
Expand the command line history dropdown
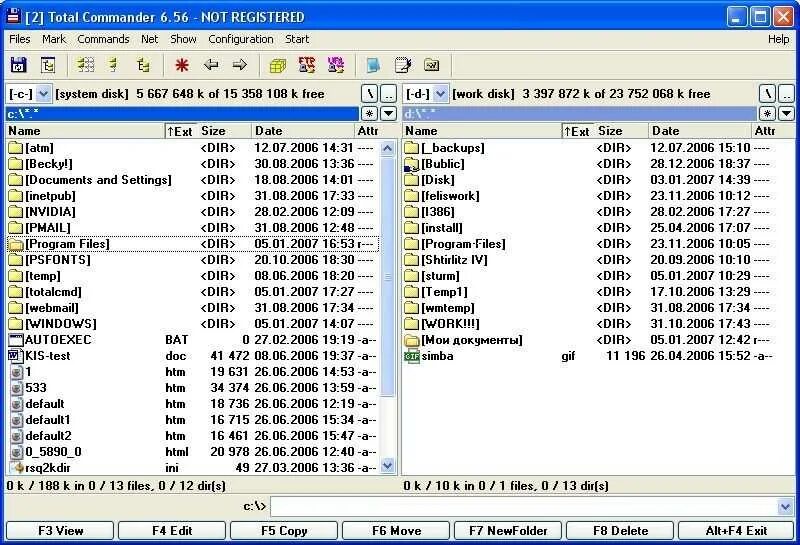click(786, 507)
